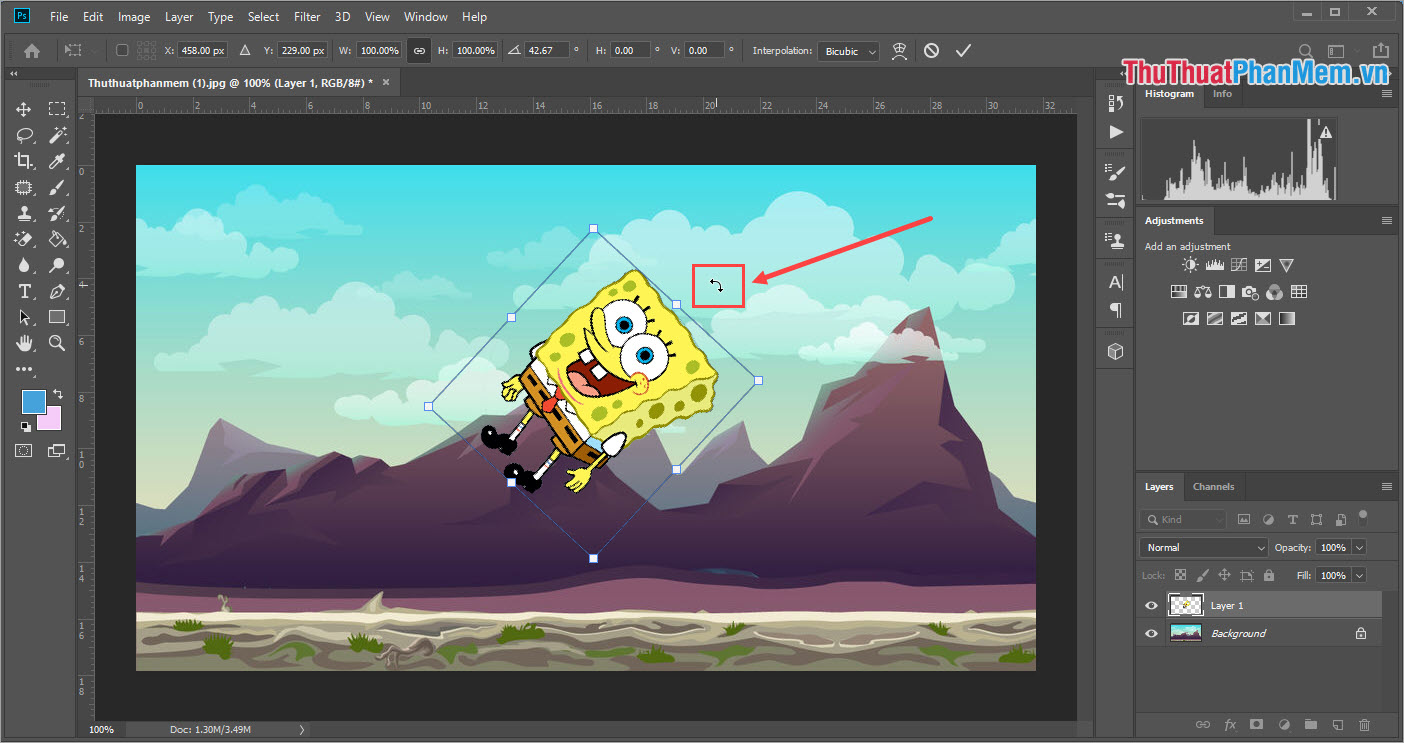Open the Interpolation dropdown
This screenshot has height=743, width=1404.
click(848, 50)
